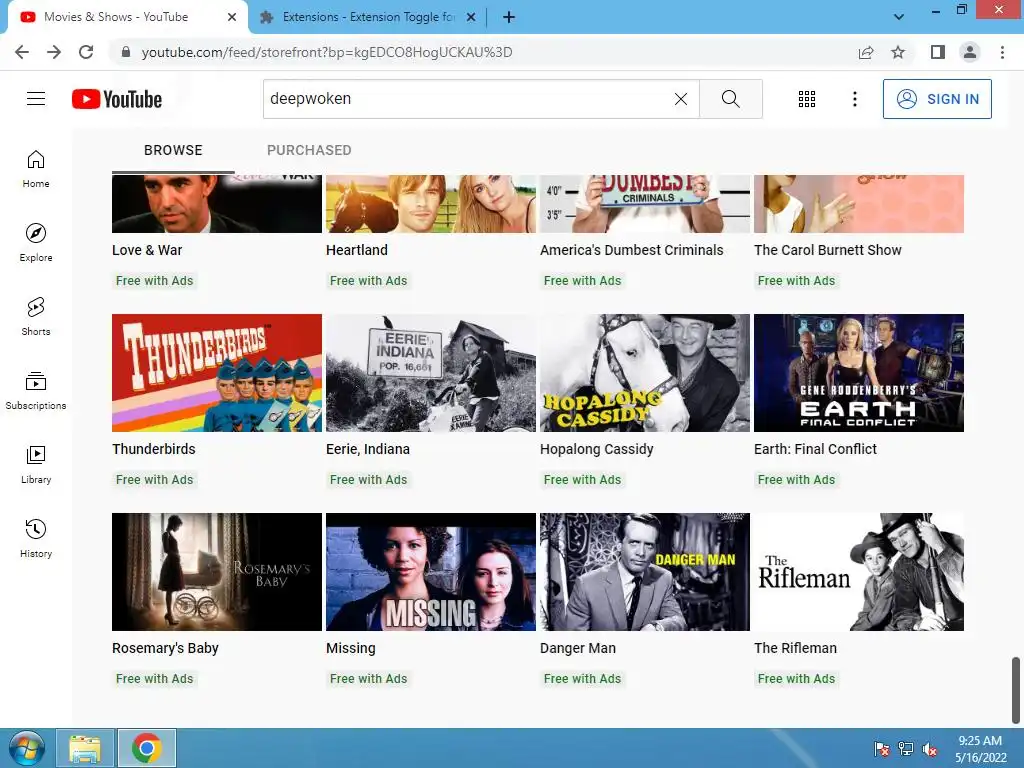Click Free with Ads under Heartland
The image size is (1024, 768).
368,281
